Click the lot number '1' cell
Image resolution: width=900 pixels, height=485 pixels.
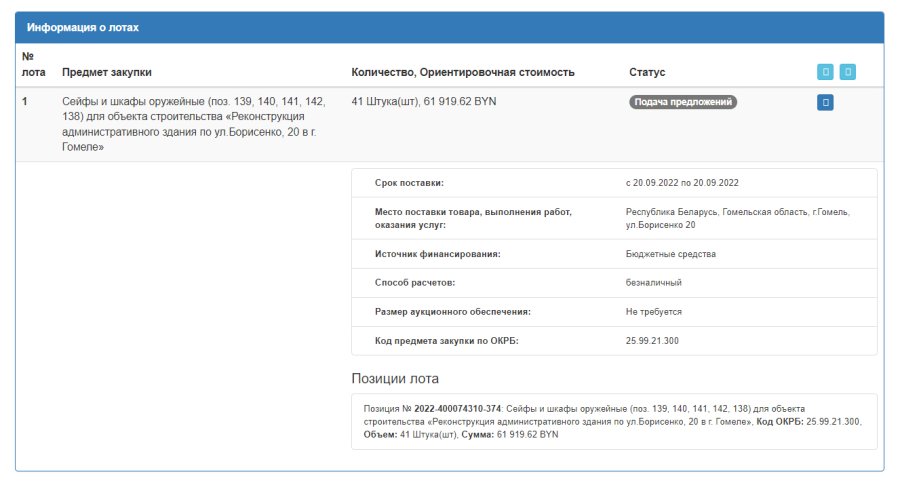click(25, 102)
